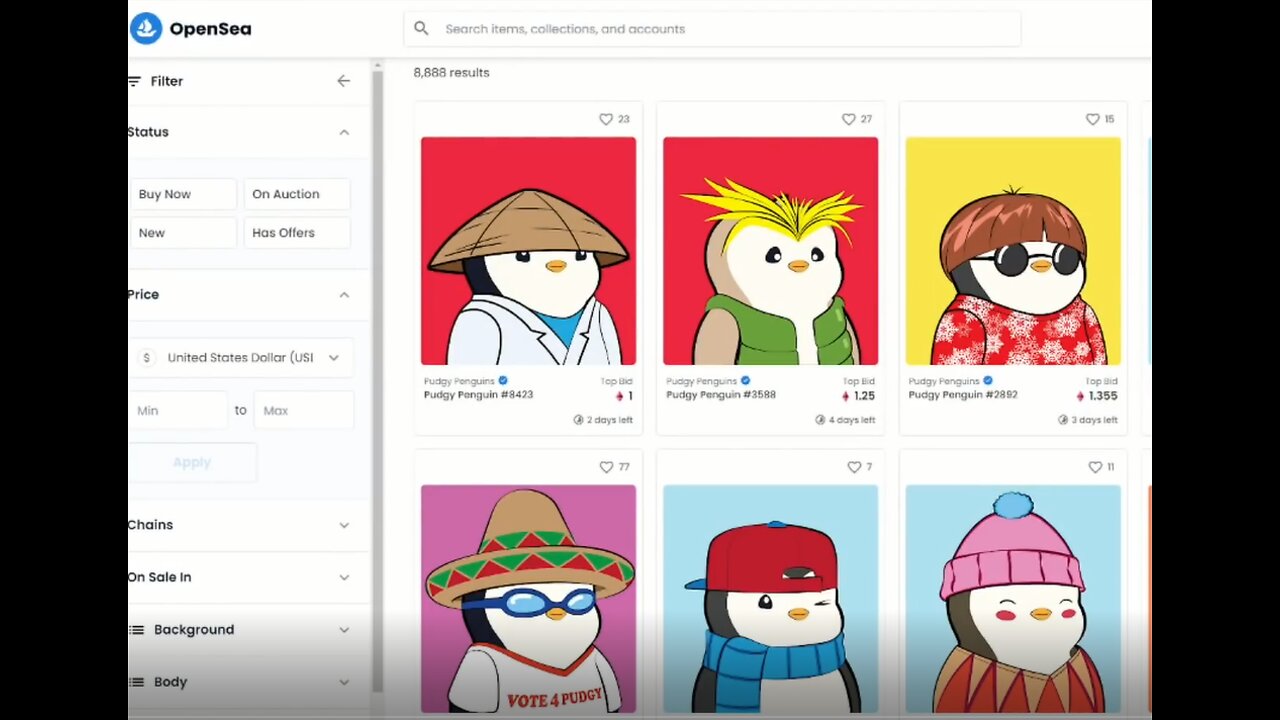Toggle the On Auction status filter

(x=297, y=194)
